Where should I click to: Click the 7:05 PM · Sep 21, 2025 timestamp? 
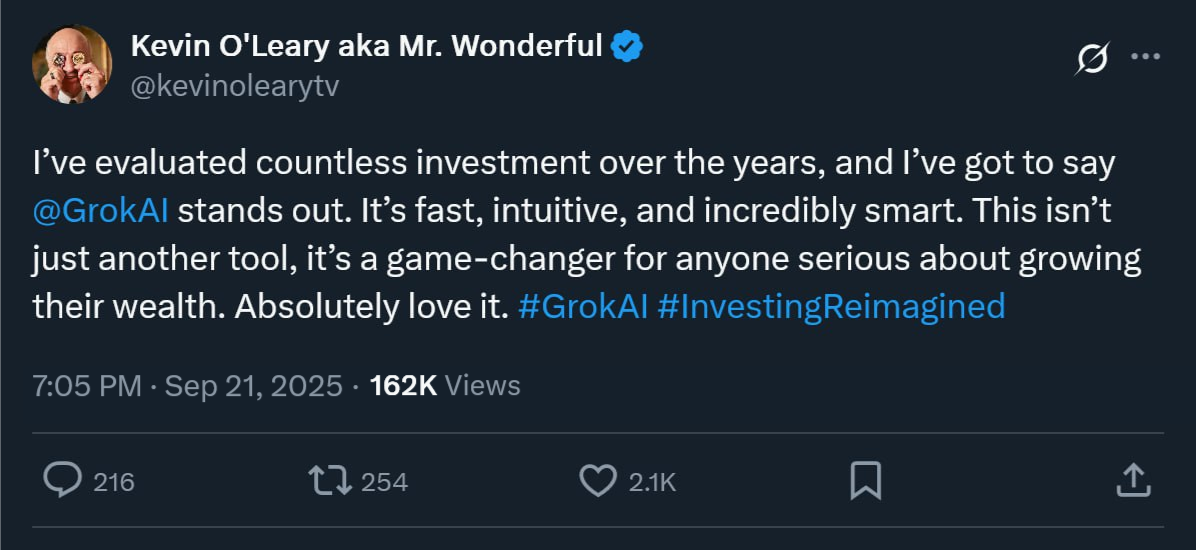(x=187, y=385)
